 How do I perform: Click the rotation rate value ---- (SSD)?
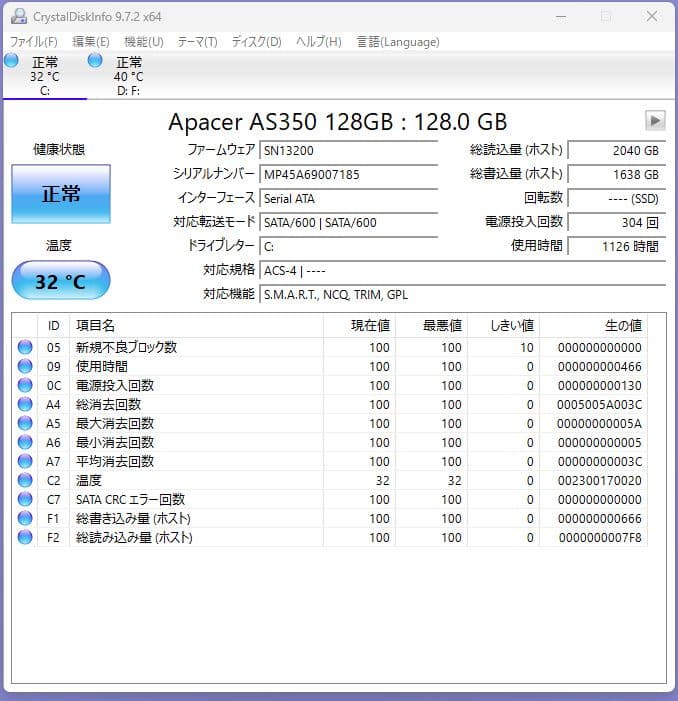616,198
